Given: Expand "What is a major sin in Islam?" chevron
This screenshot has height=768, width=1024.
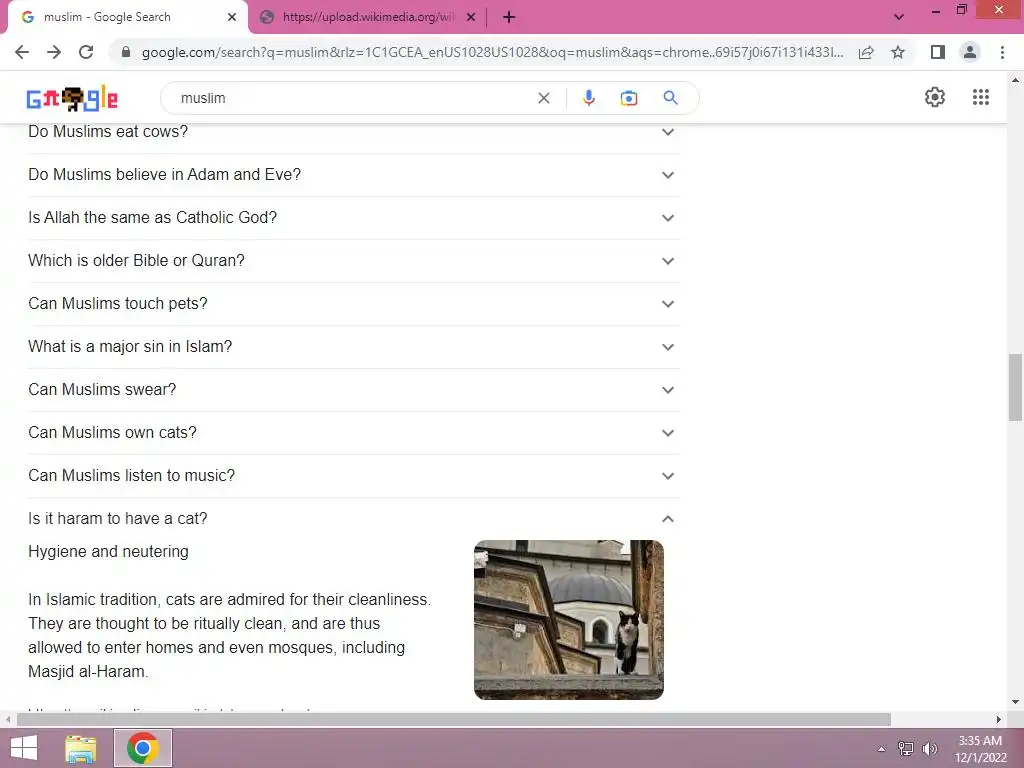Looking at the screenshot, I should [x=667, y=347].
